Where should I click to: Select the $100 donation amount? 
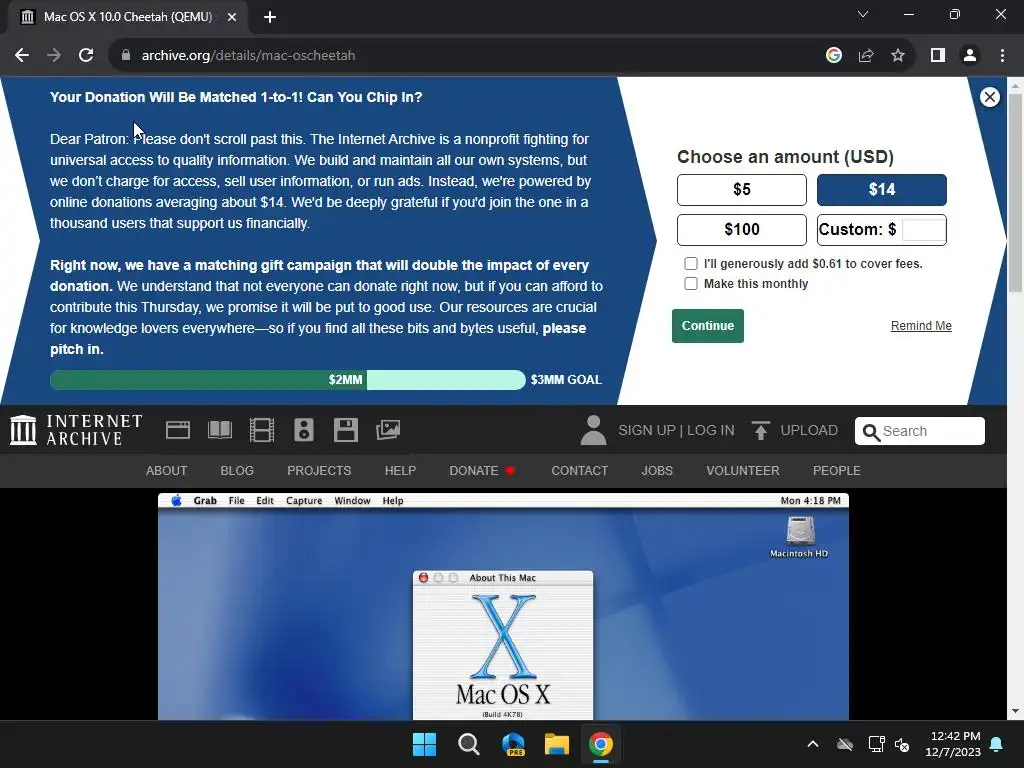tap(742, 230)
